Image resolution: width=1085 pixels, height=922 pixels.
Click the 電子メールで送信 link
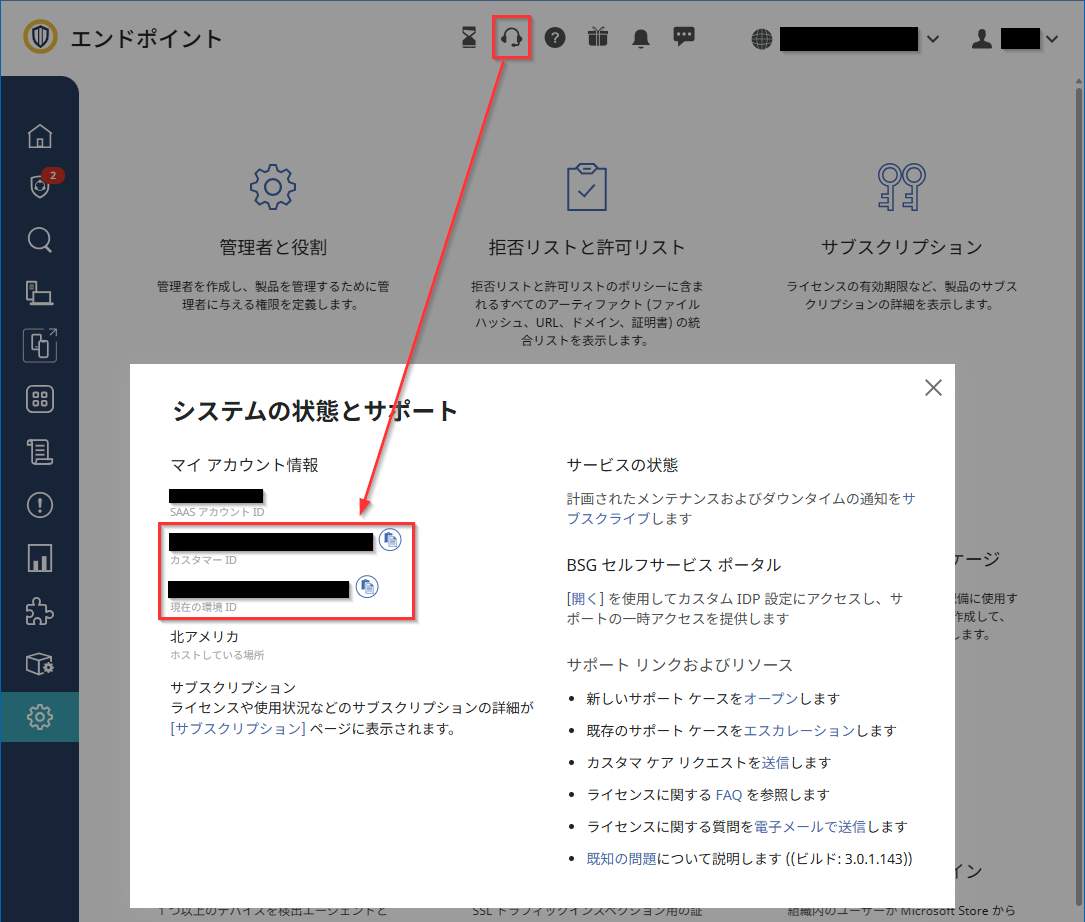[810, 827]
